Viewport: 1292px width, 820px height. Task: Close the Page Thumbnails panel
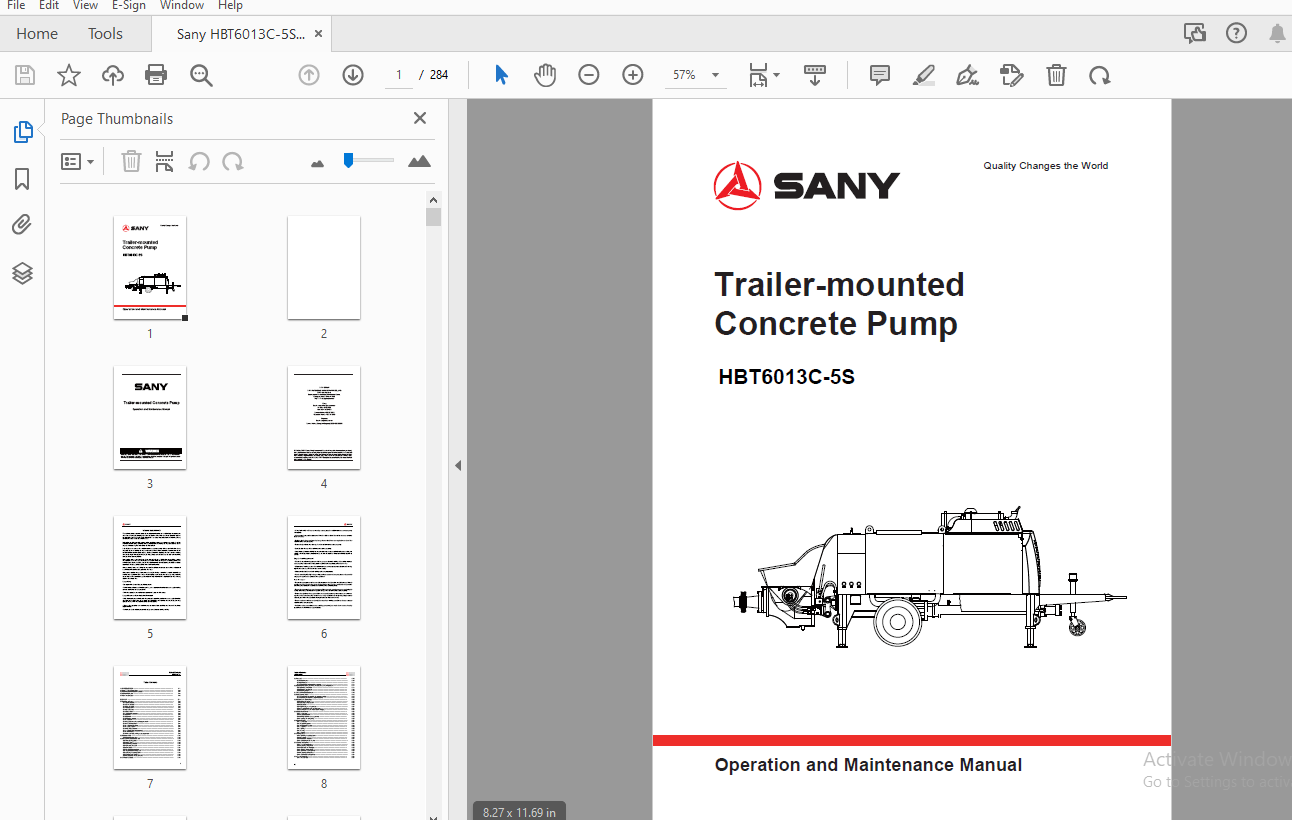point(420,118)
